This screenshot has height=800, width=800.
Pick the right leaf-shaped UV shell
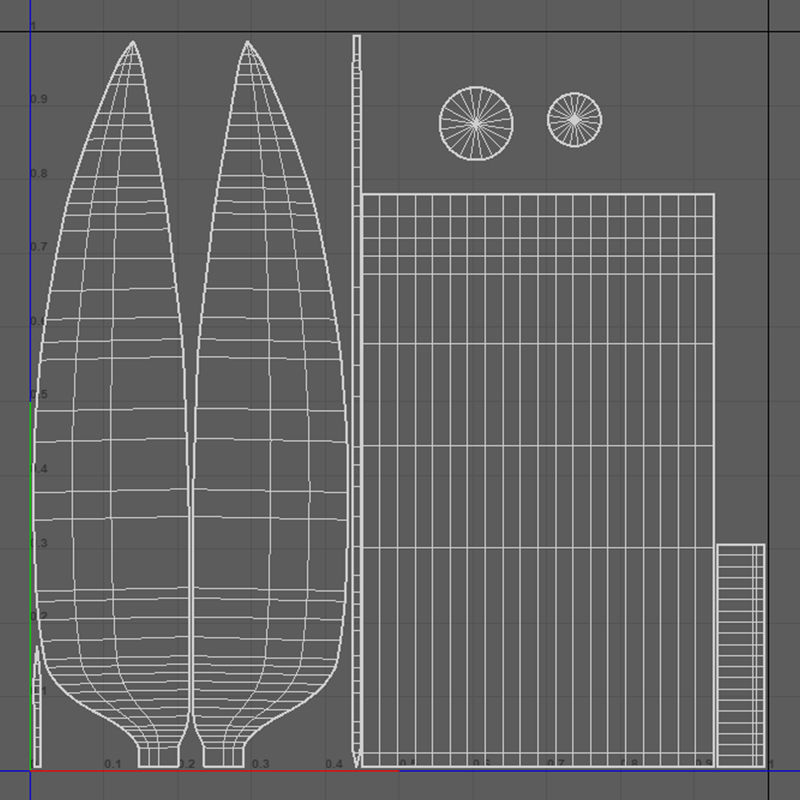coord(270,403)
